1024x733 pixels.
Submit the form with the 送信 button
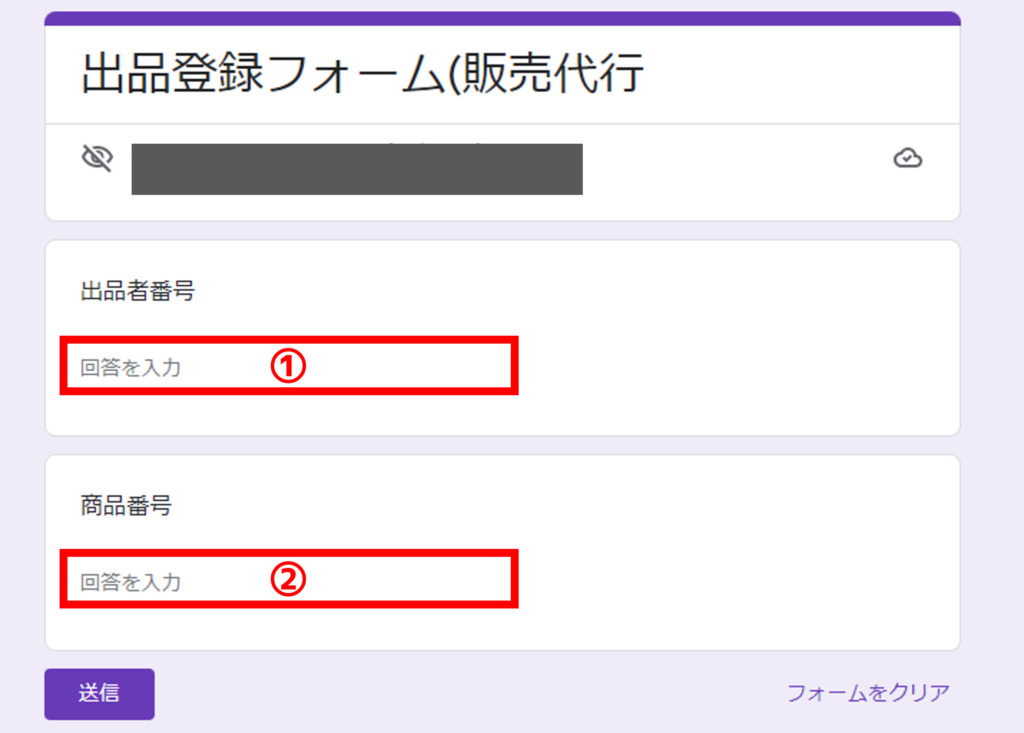click(x=99, y=694)
